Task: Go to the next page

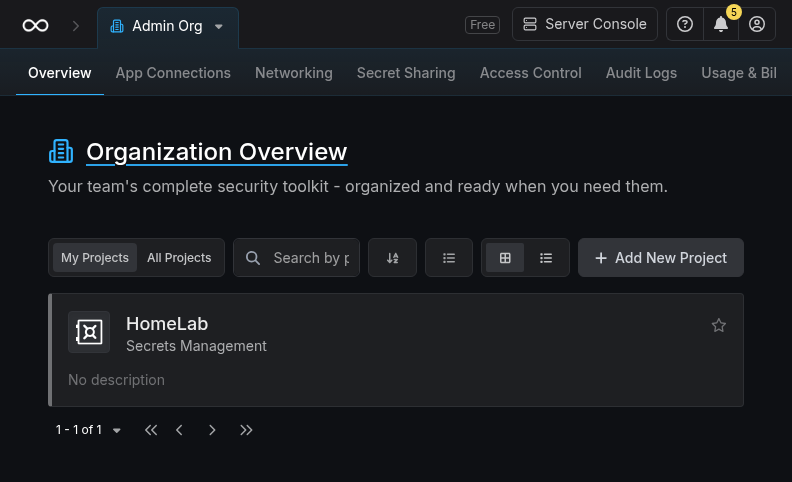Action: pos(212,430)
